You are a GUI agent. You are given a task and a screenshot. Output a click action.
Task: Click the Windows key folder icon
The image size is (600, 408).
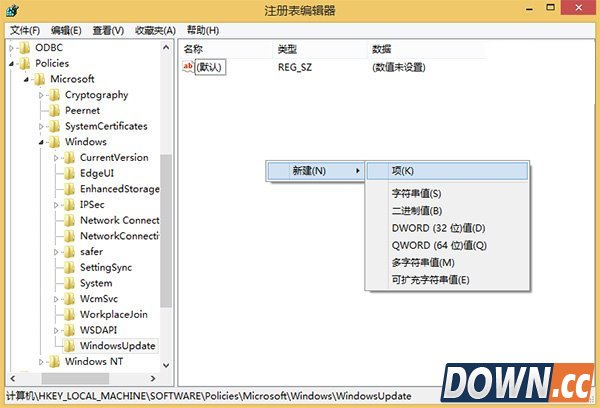pos(55,142)
